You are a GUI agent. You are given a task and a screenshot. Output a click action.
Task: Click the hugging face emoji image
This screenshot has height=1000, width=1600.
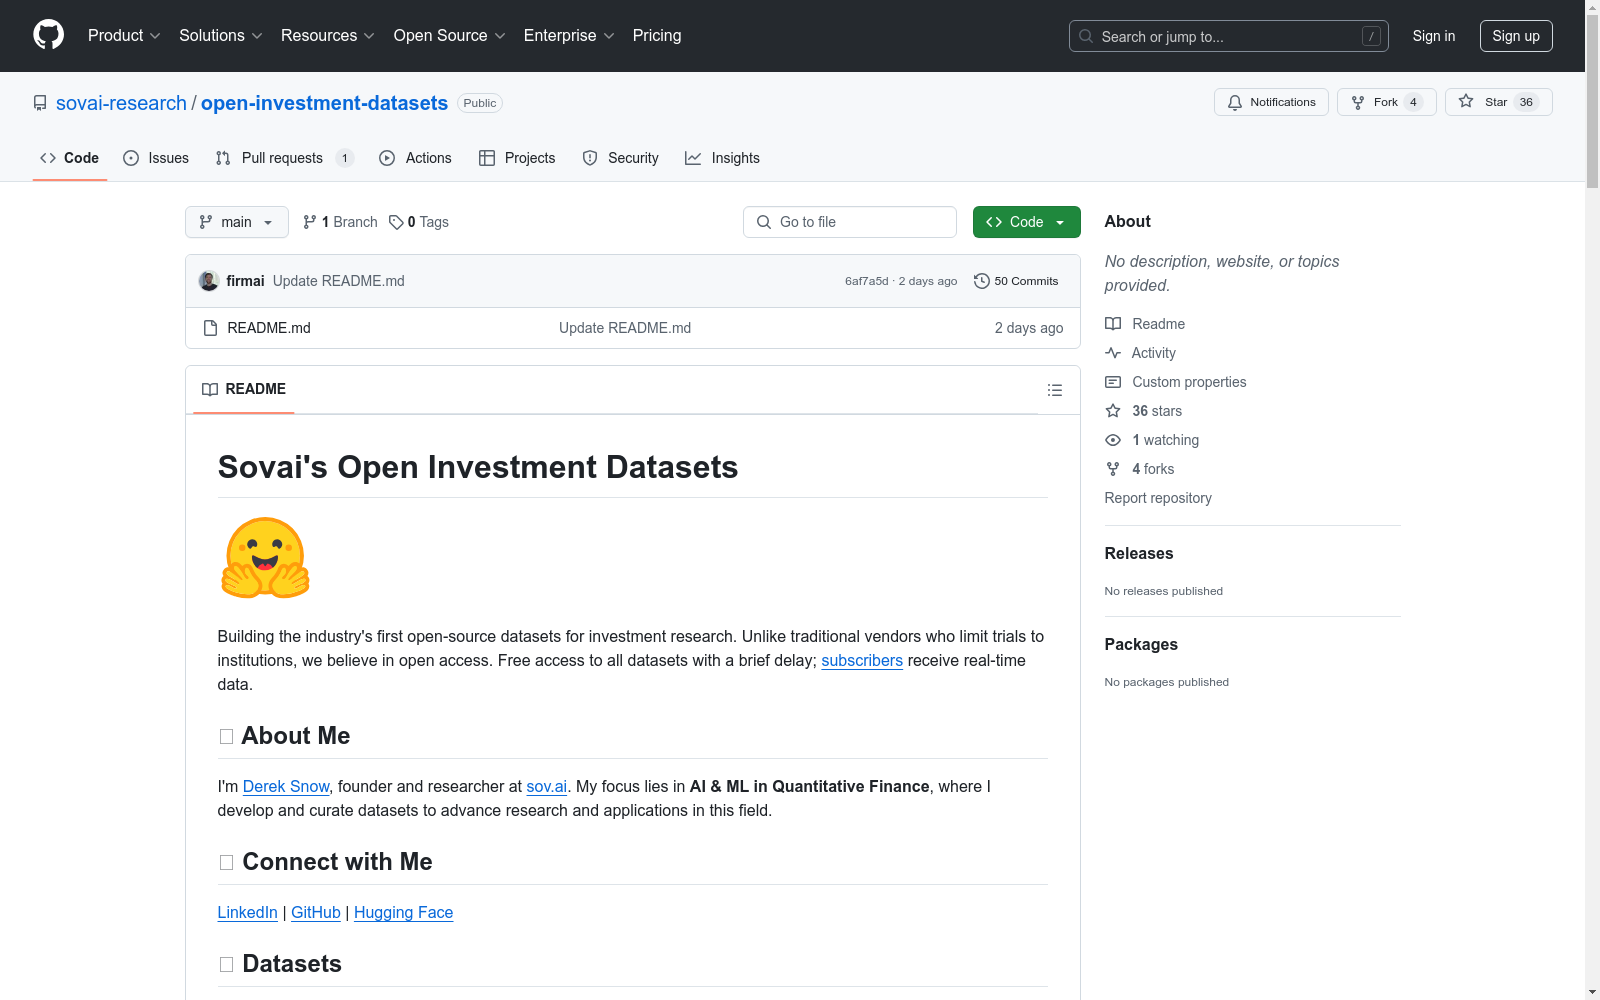pos(265,558)
